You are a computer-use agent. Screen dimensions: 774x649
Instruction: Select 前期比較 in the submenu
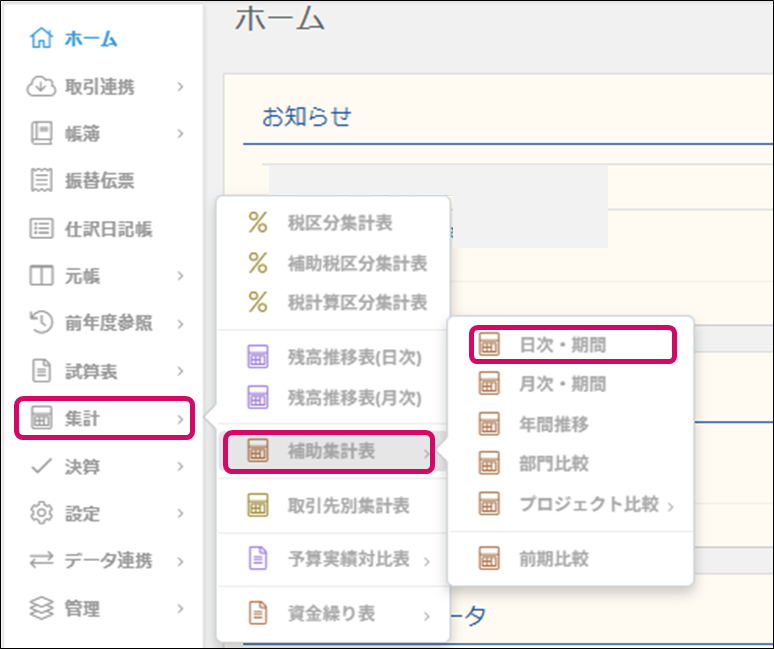click(x=553, y=558)
